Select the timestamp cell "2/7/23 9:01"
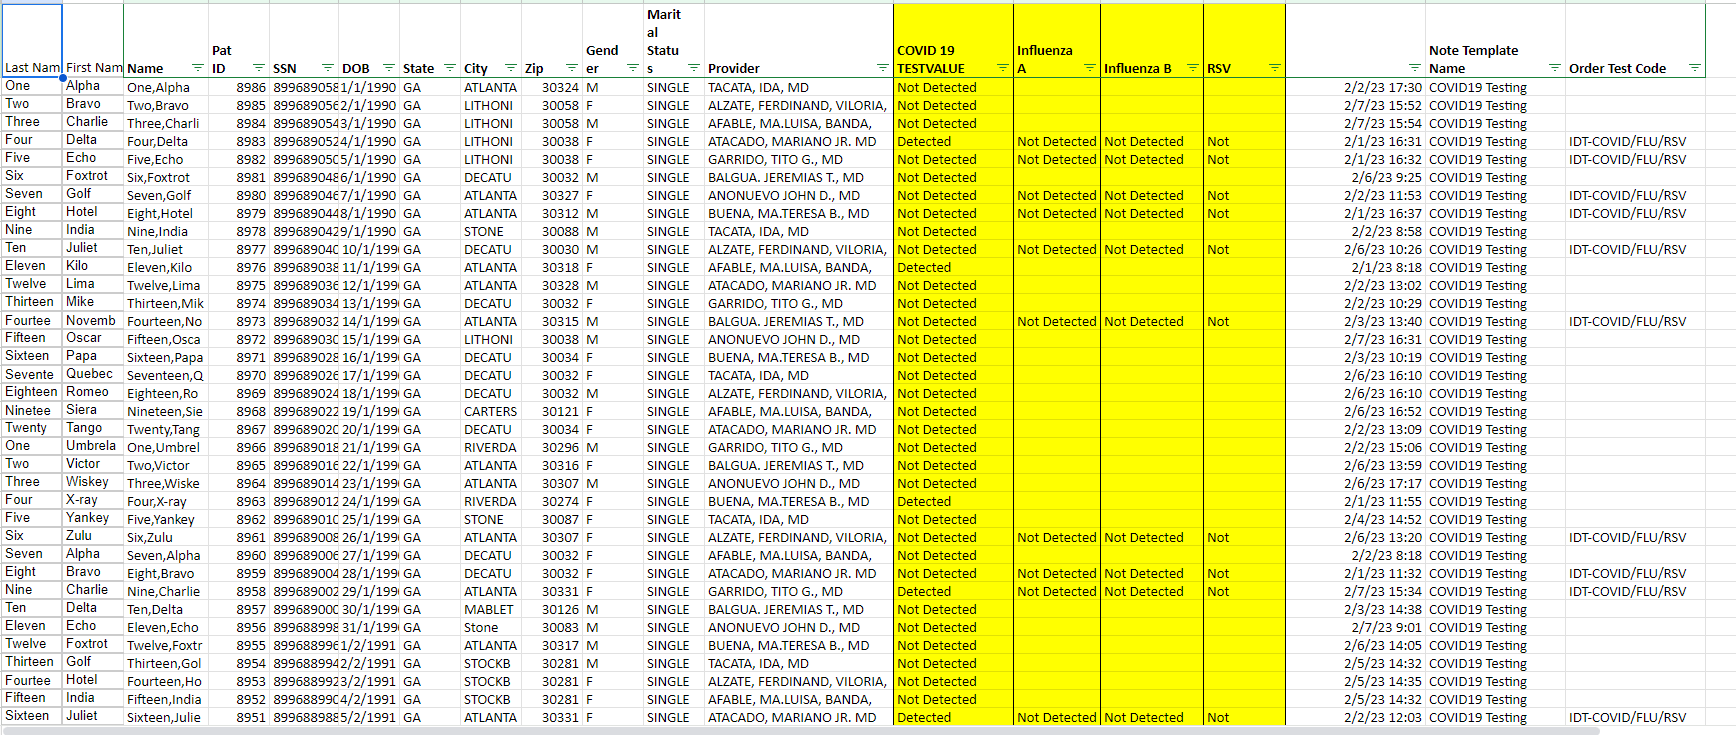Viewport: 1736px width, 735px height. pos(1355,627)
